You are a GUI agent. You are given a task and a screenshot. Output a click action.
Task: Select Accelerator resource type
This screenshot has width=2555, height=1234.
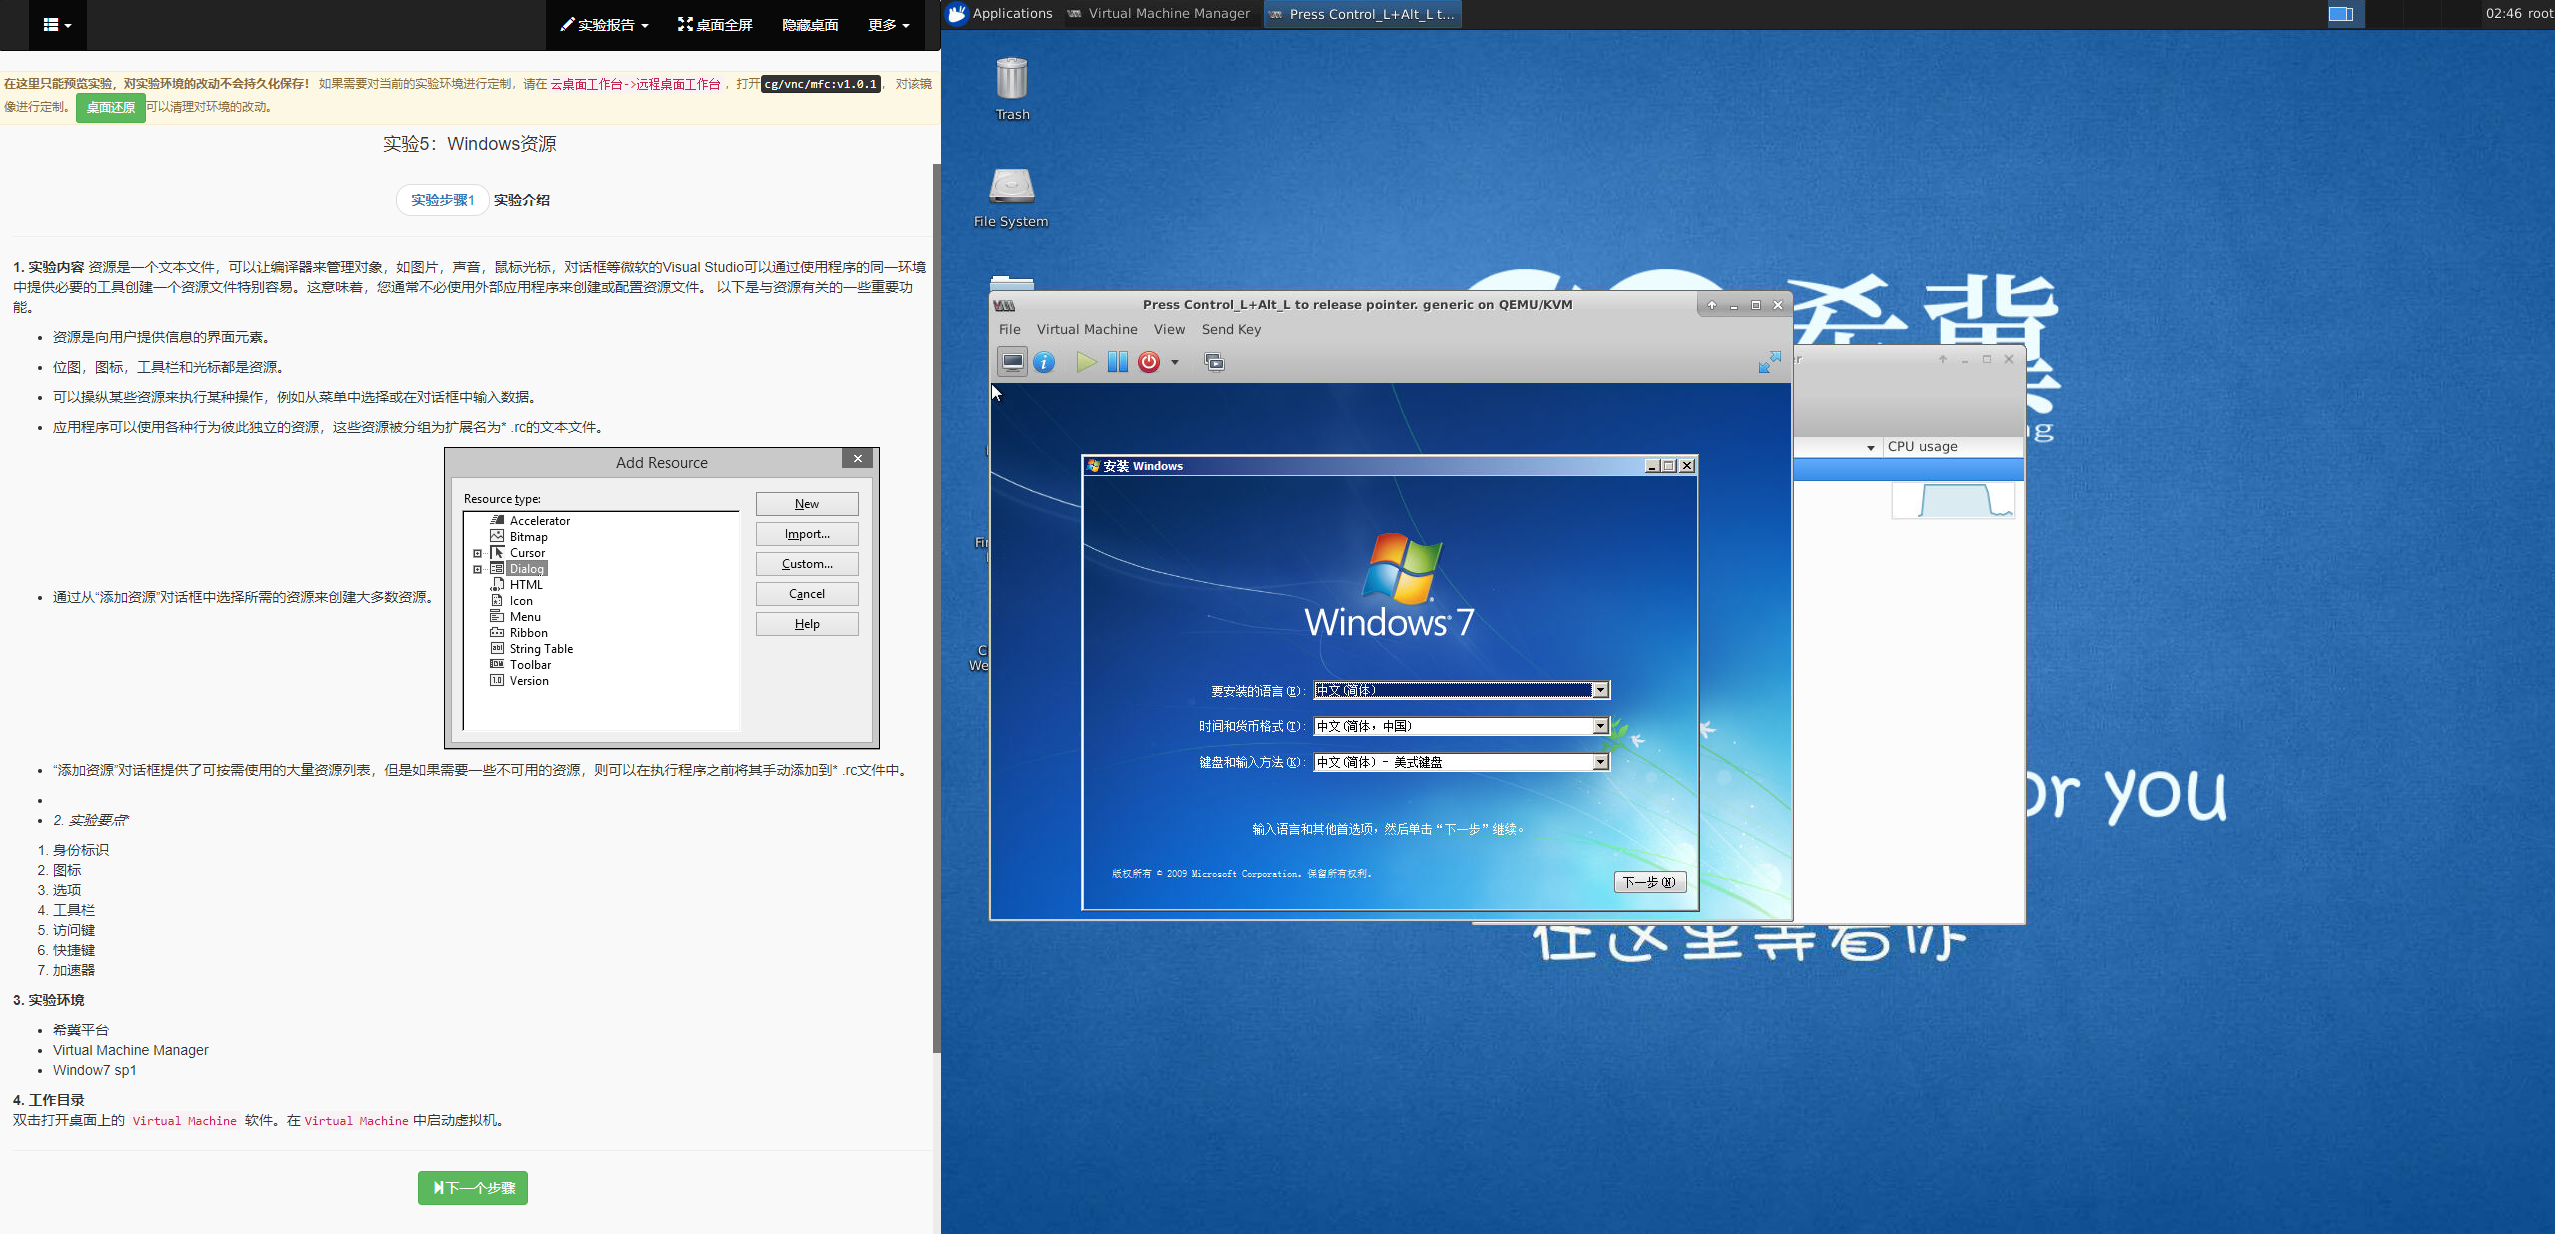click(x=539, y=521)
